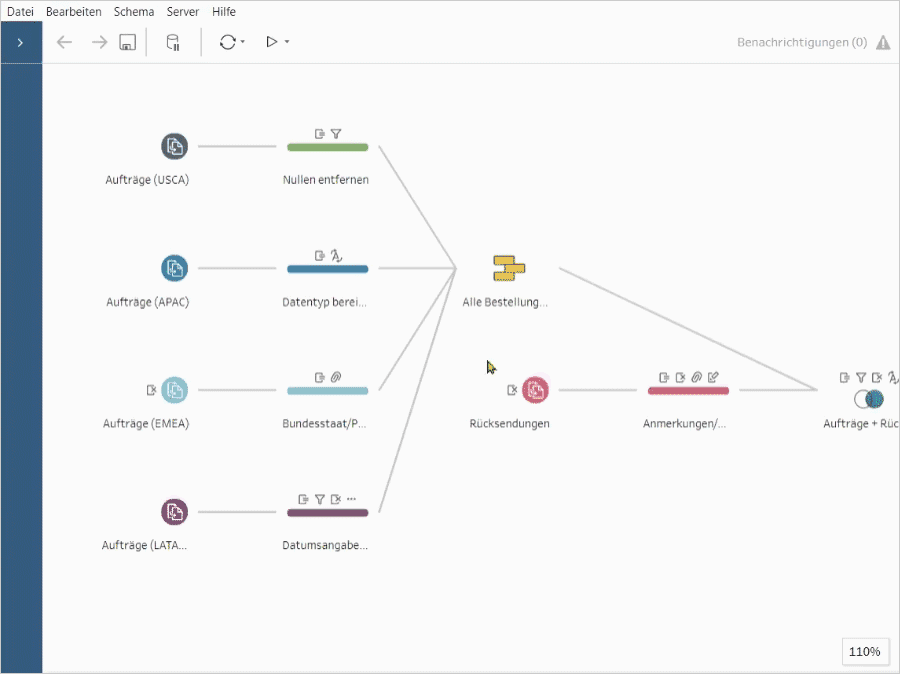
Task: Select the Datumsangabe cleaning step
Action: (x=327, y=511)
